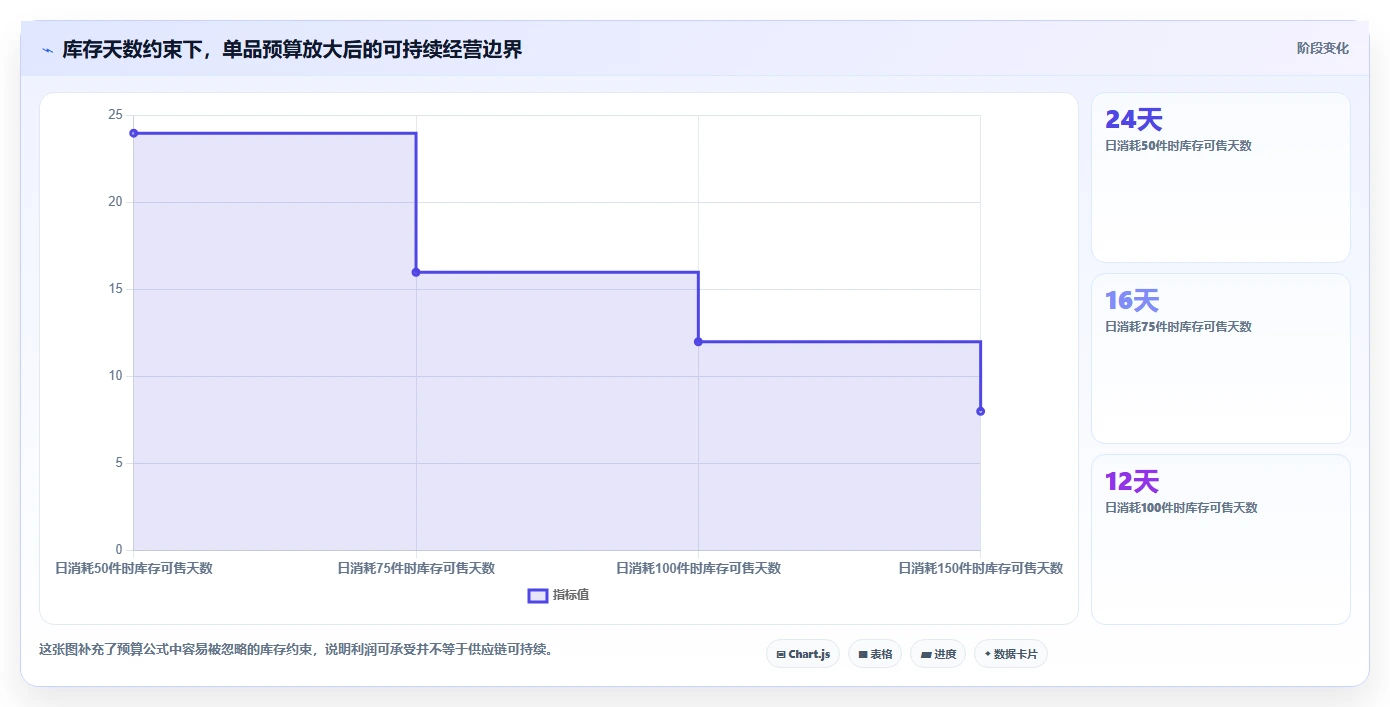The image size is (1390, 707).
Task: Click the 数据卡片 tag chip
Action: (1010, 654)
